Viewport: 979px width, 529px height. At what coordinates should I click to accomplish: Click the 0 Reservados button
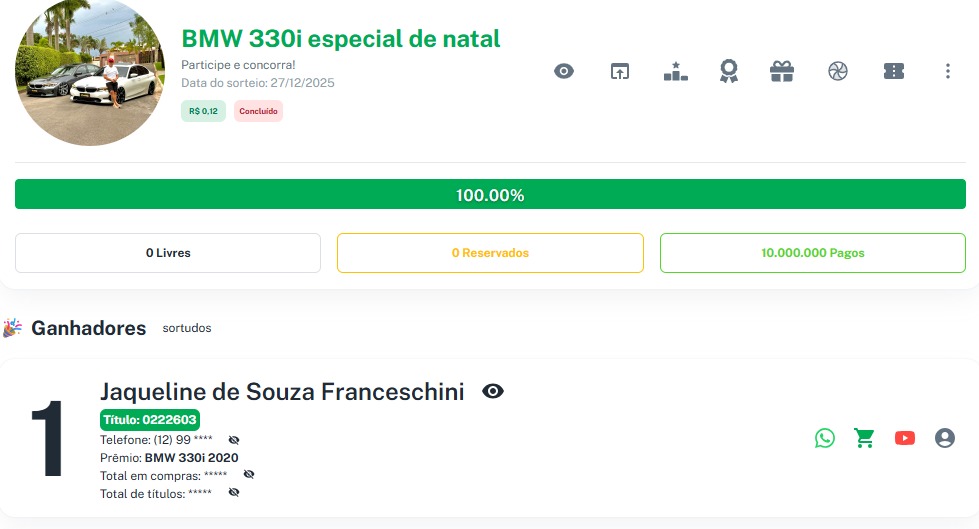pyautogui.click(x=490, y=253)
